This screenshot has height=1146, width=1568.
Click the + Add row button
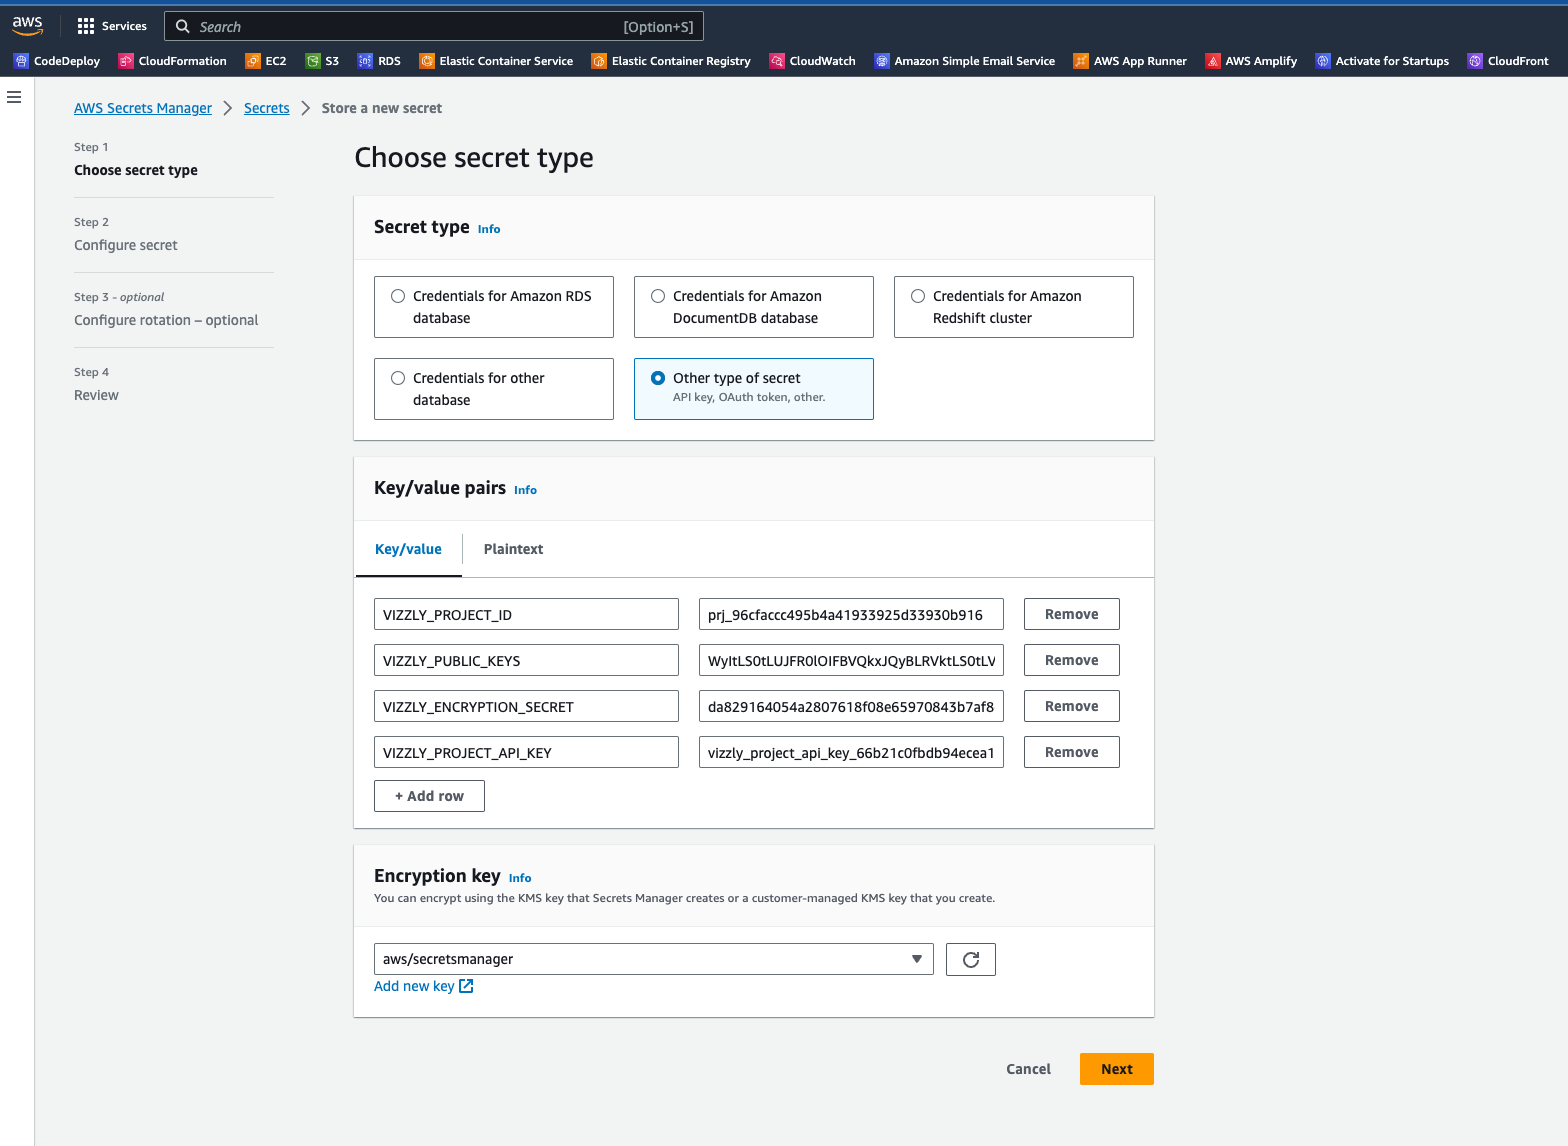pyautogui.click(x=429, y=796)
